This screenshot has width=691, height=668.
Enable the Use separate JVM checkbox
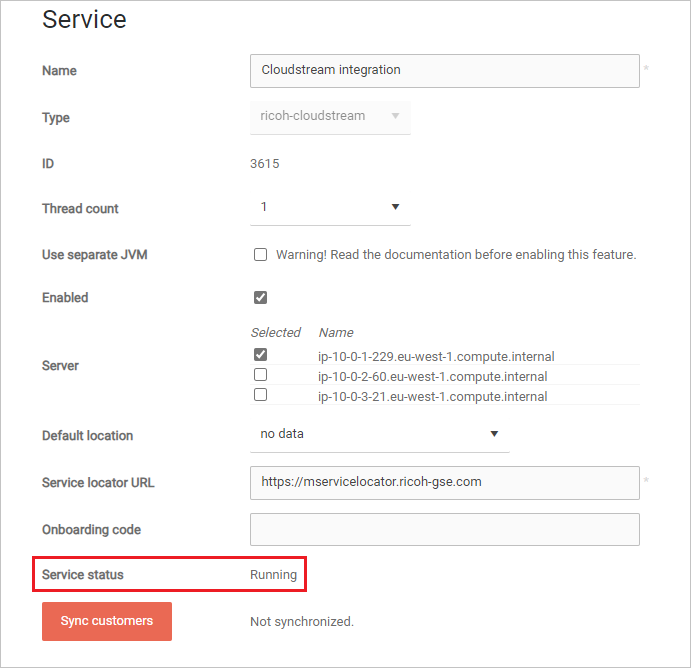coord(260,255)
